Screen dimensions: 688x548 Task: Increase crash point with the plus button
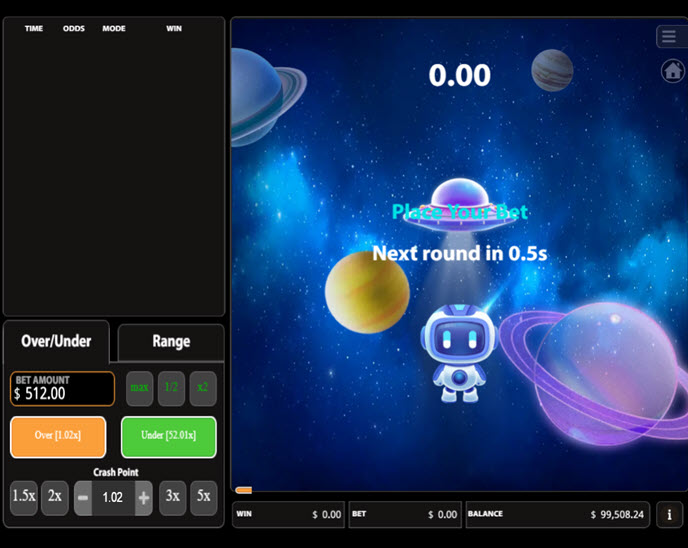click(144, 498)
